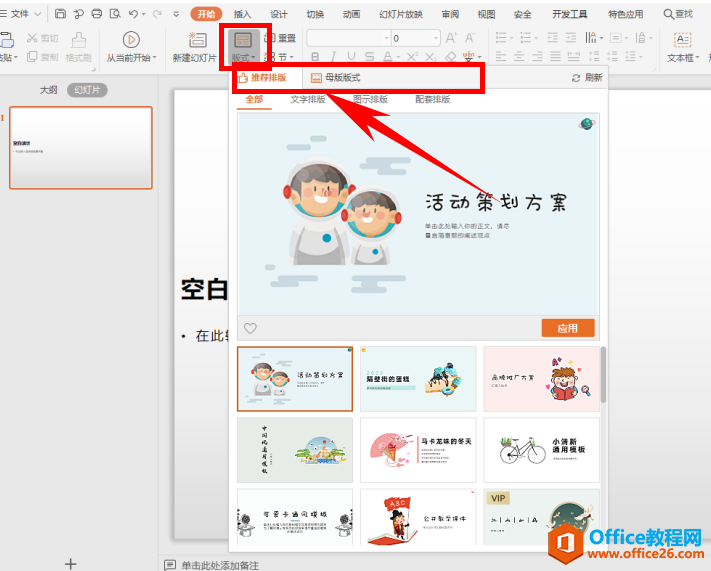Open the 节 section dropdown
Screen dimensions: 711x571
click(285, 57)
